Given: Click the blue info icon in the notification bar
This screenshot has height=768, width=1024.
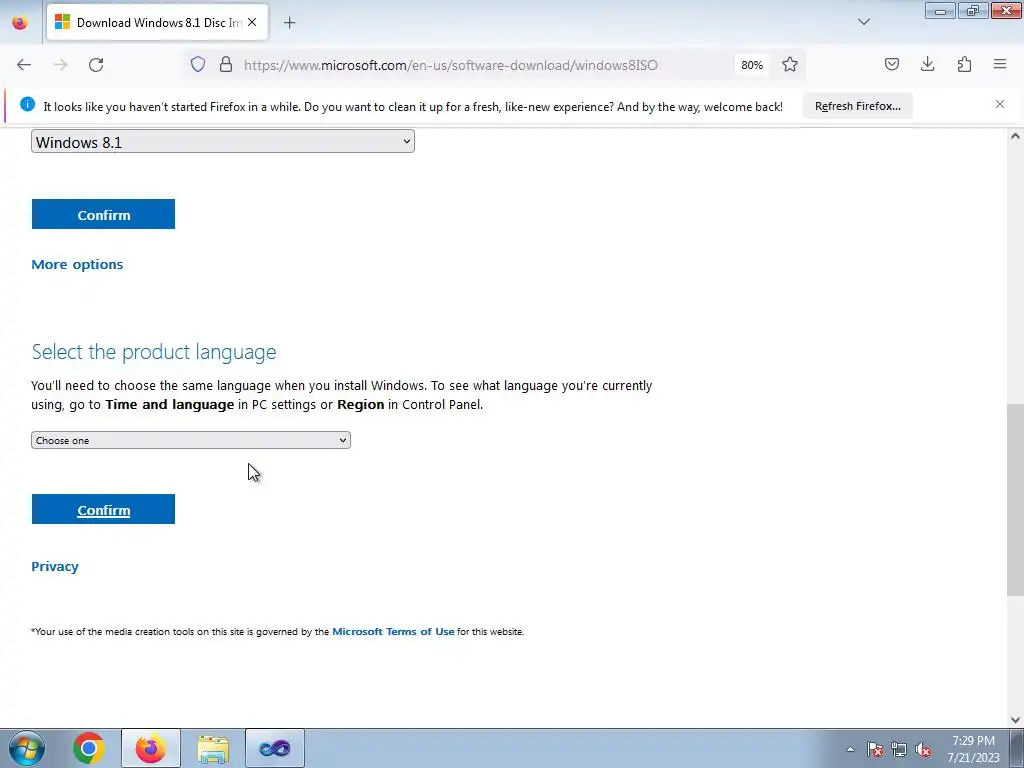Looking at the screenshot, I should pyautogui.click(x=27, y=104).
